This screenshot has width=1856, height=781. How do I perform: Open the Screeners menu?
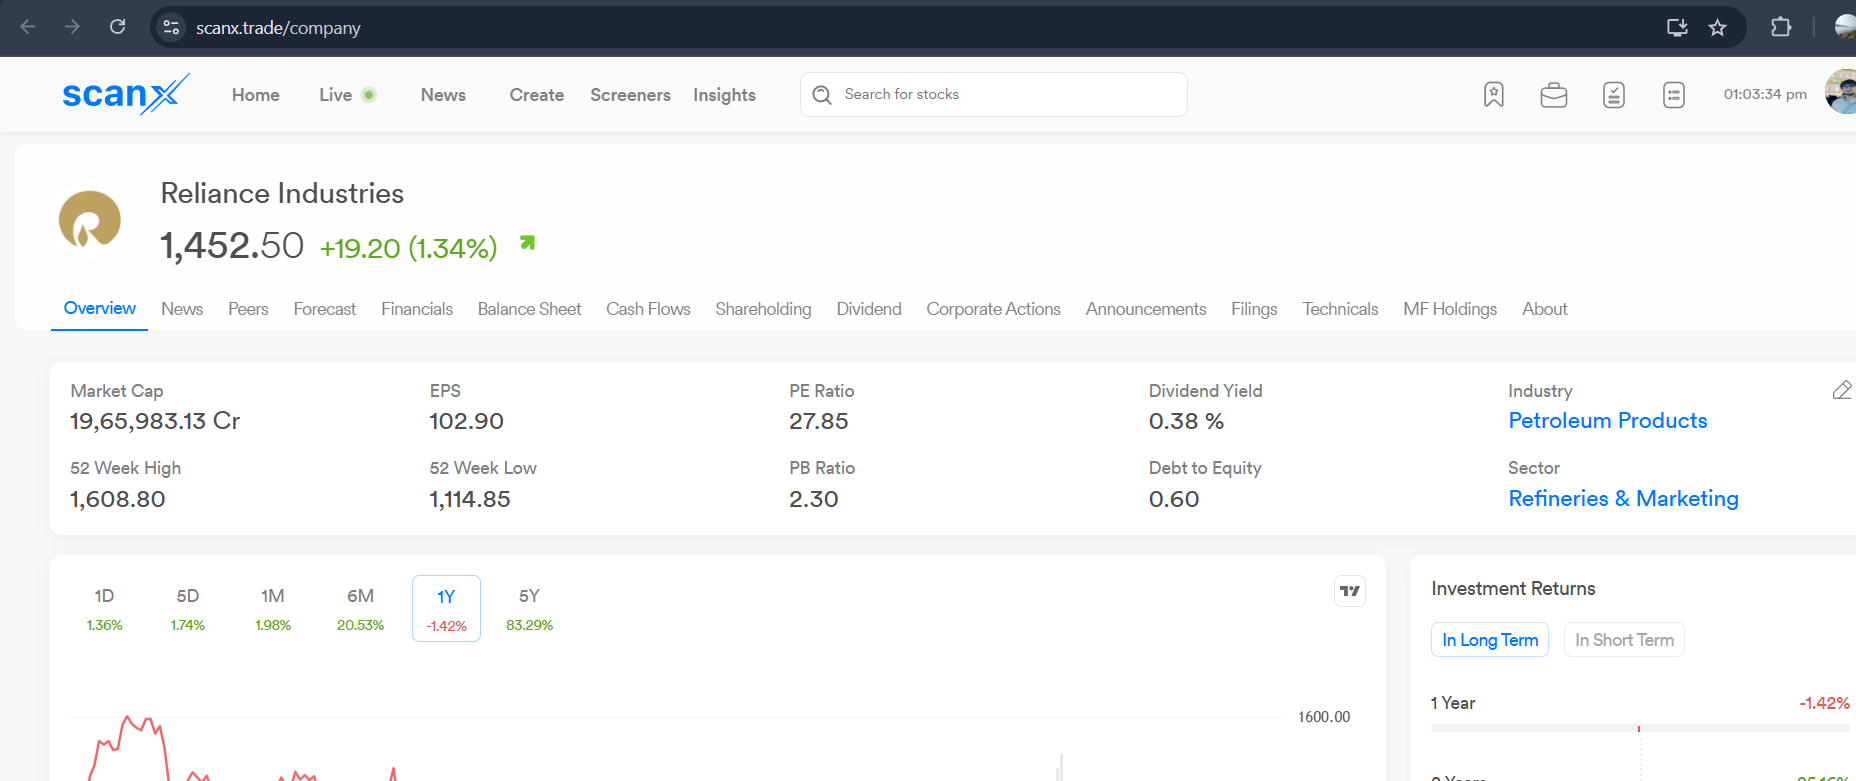tap(630, 95)
